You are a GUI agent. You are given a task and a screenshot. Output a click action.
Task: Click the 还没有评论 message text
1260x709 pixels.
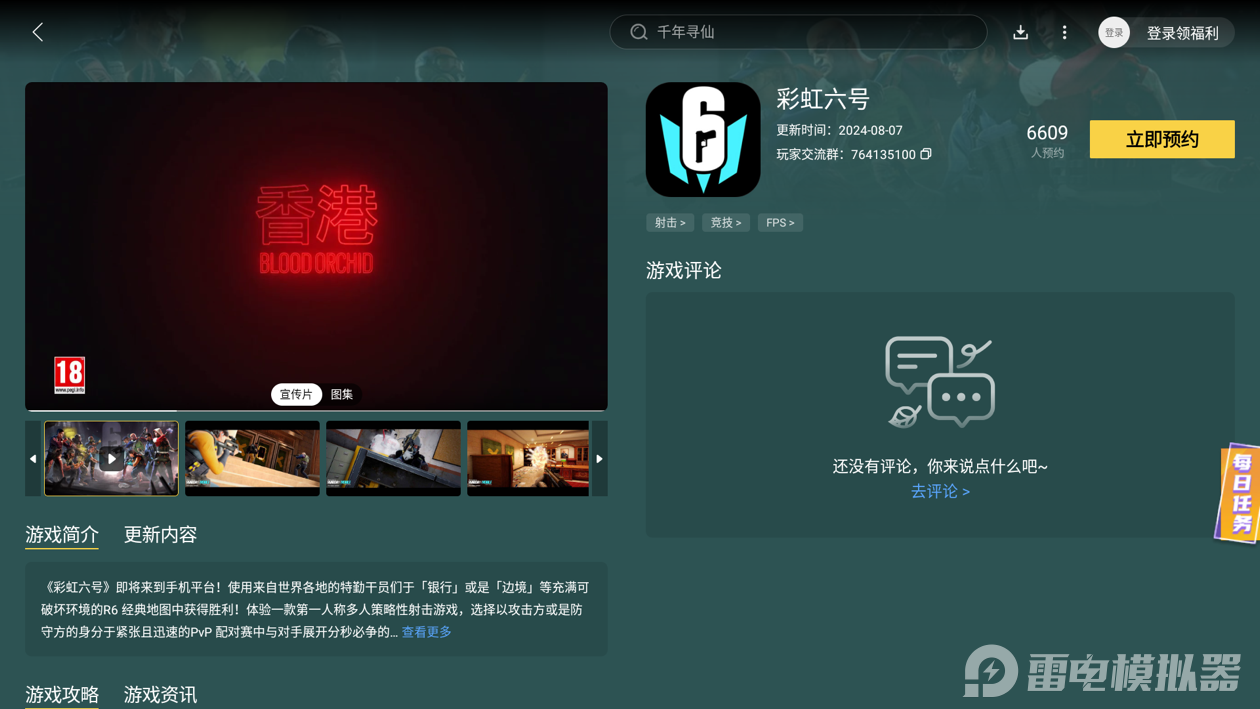940,466
